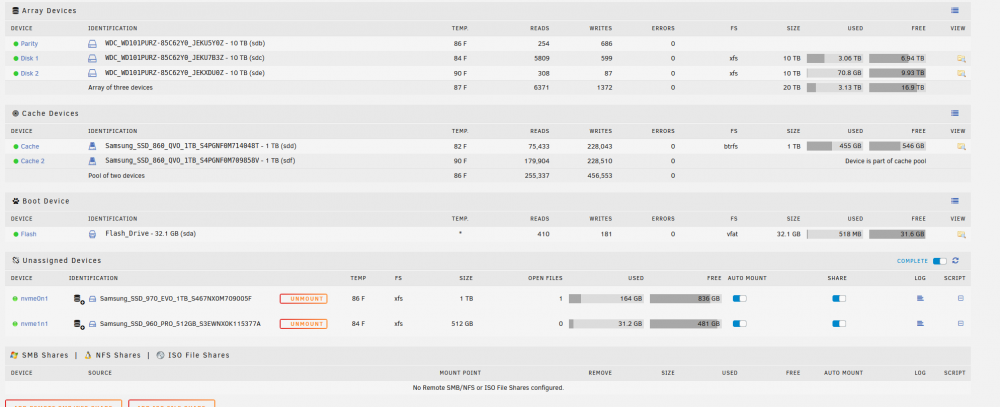This screenshot has width=1000, height=407.
Task: Open the Flash boot device link
Action: tap(29, 234)
